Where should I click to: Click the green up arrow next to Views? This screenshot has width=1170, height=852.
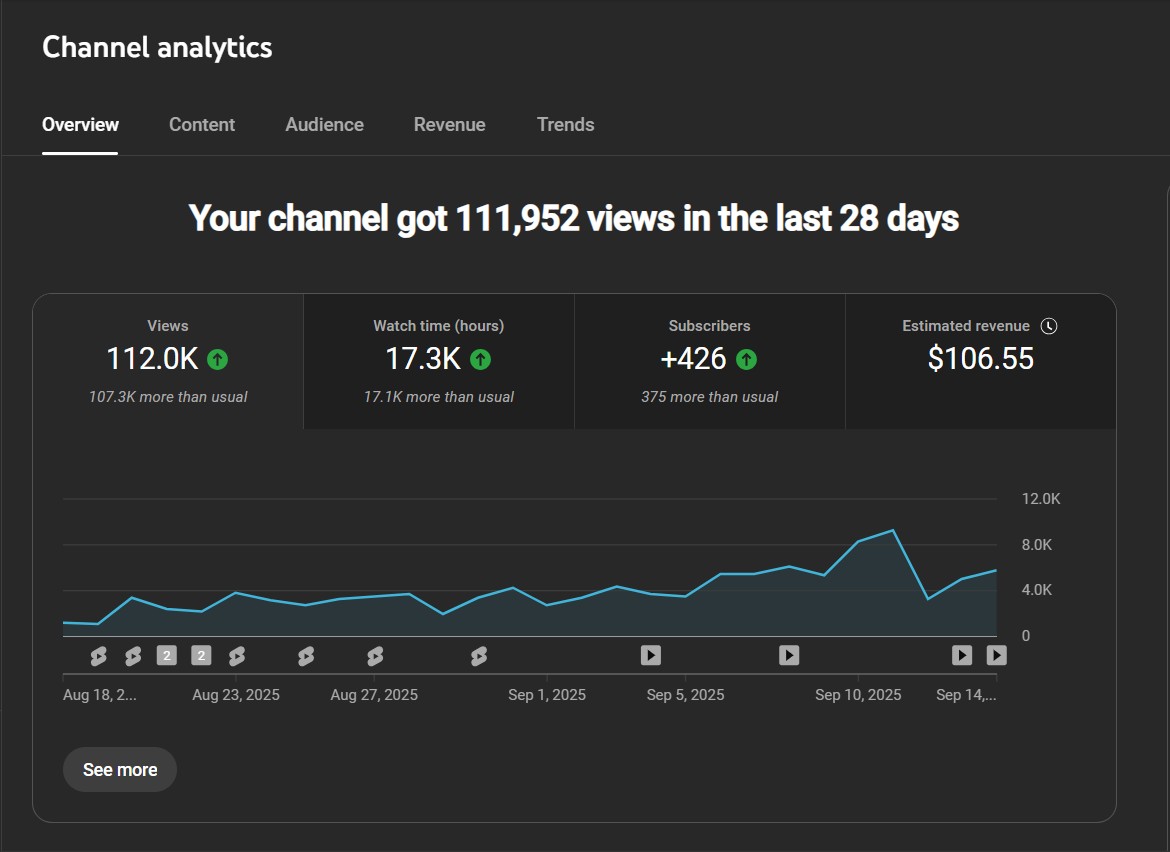click(217, 359)
